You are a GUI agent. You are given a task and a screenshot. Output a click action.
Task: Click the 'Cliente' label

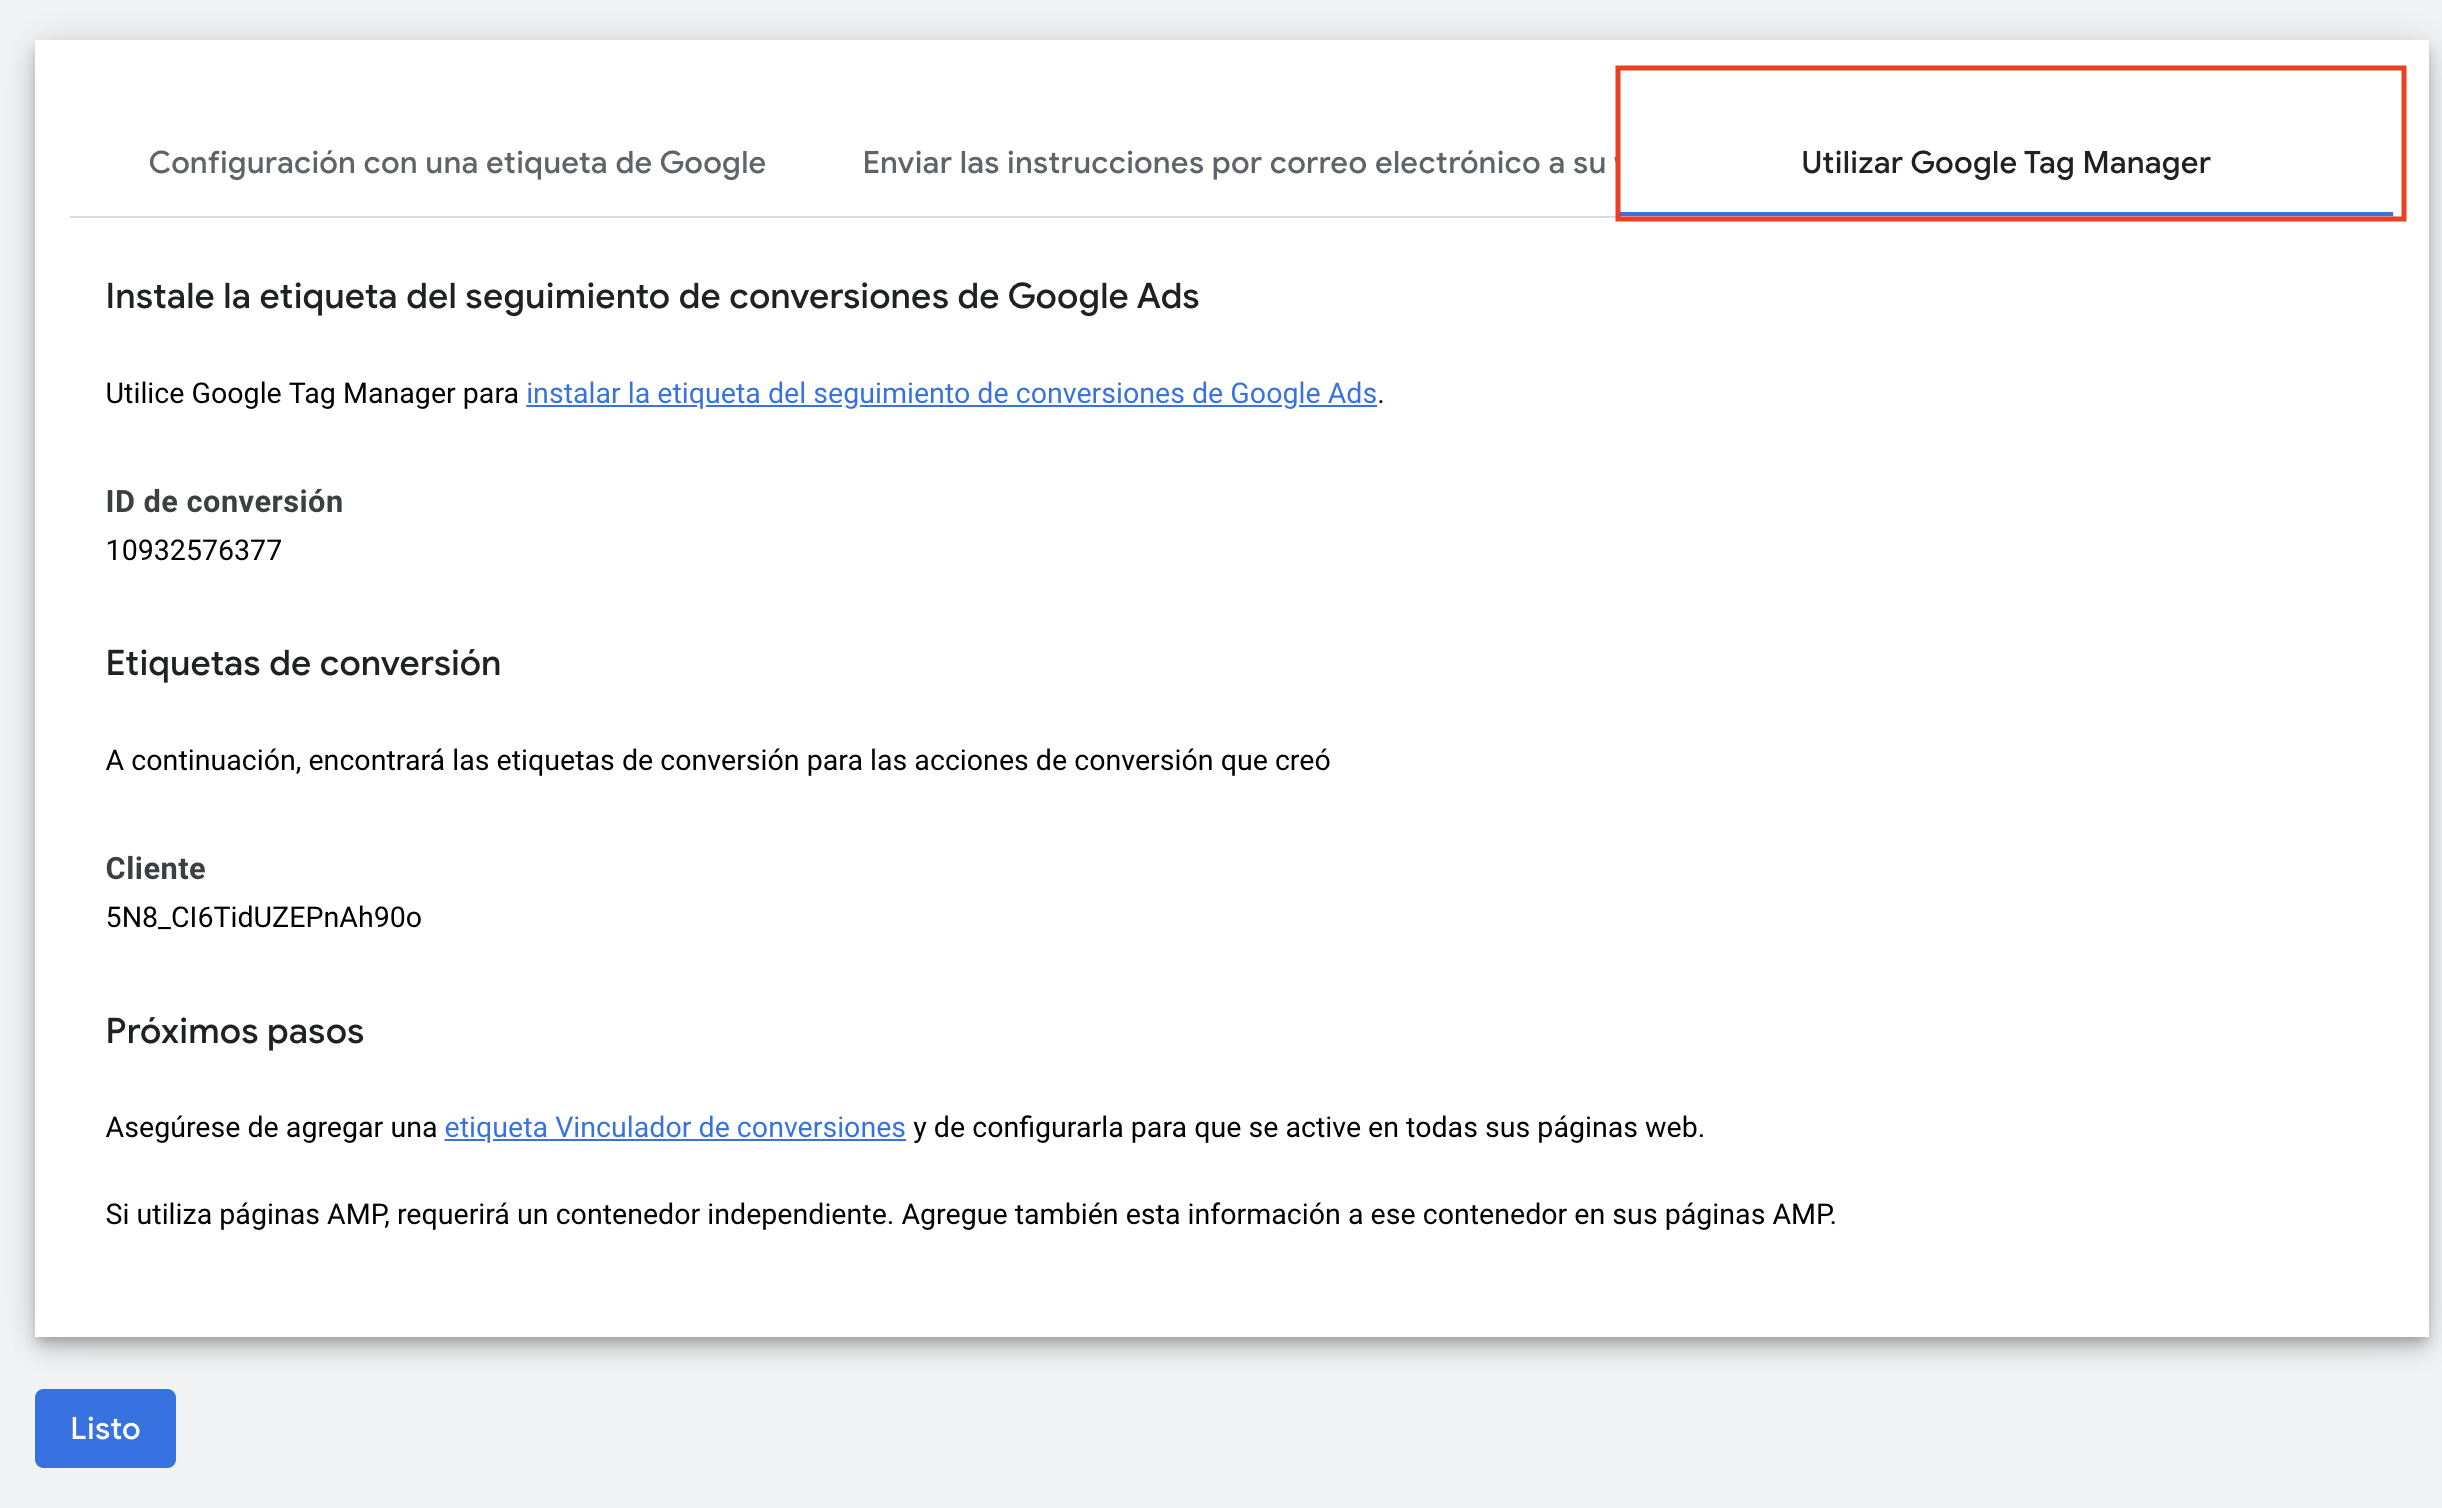point(155,868)
